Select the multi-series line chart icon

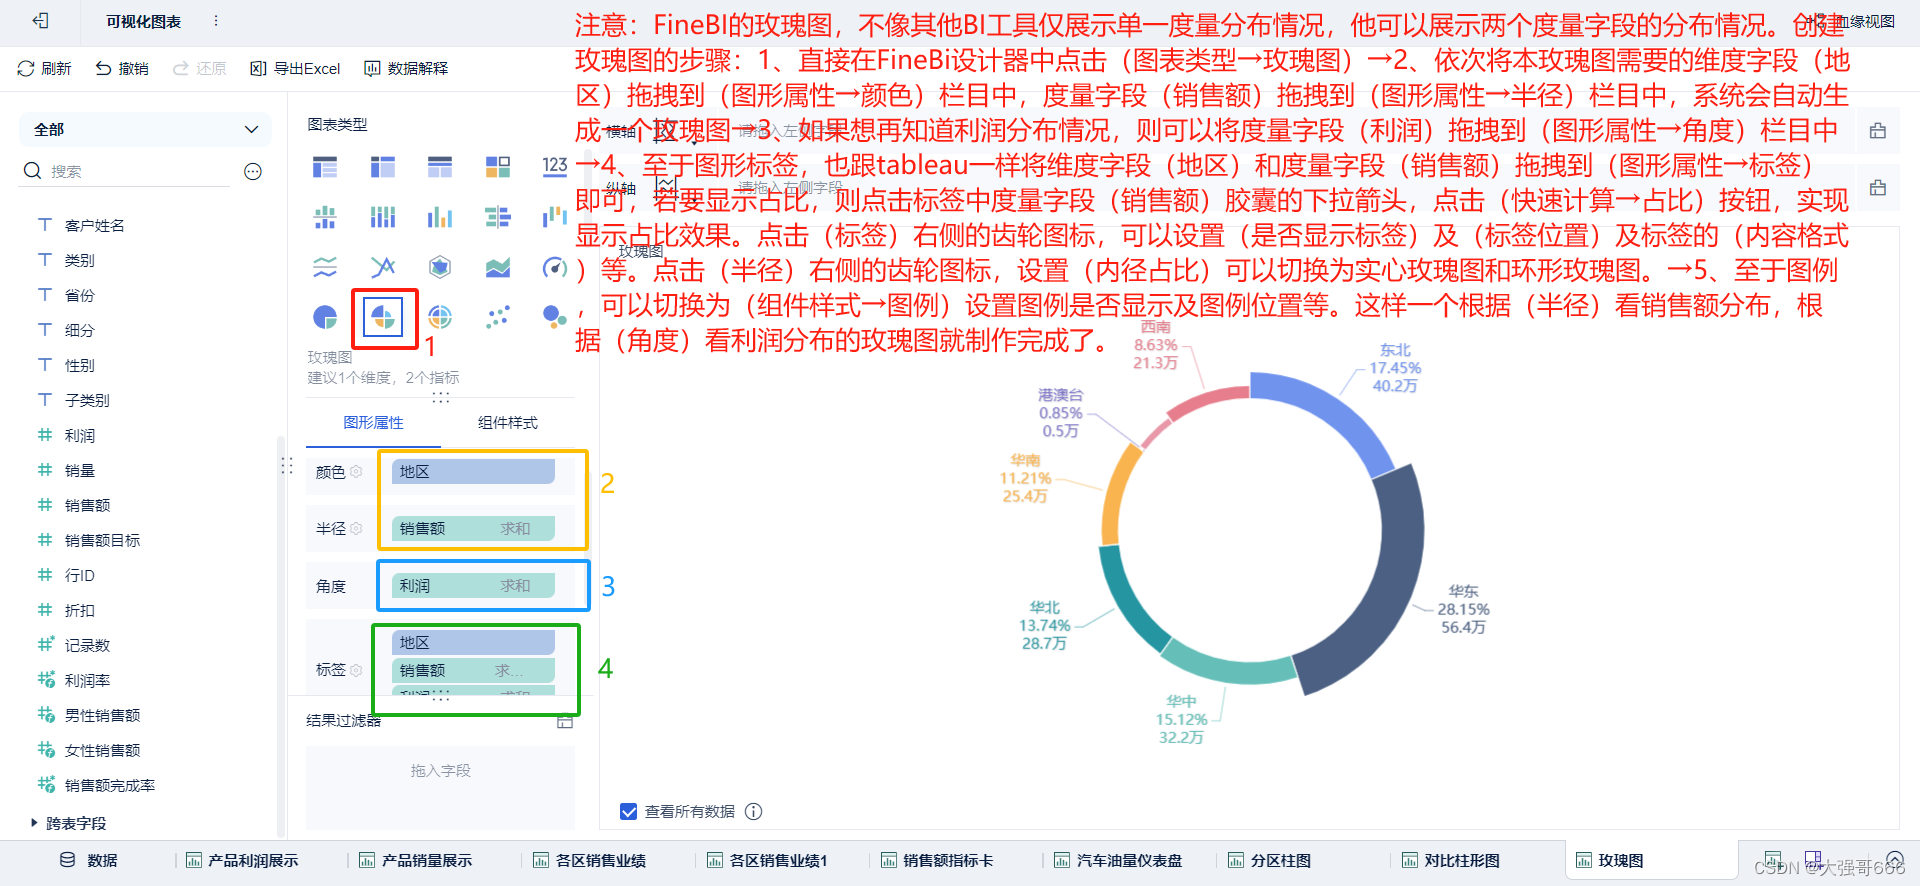(x=383, y=267)
